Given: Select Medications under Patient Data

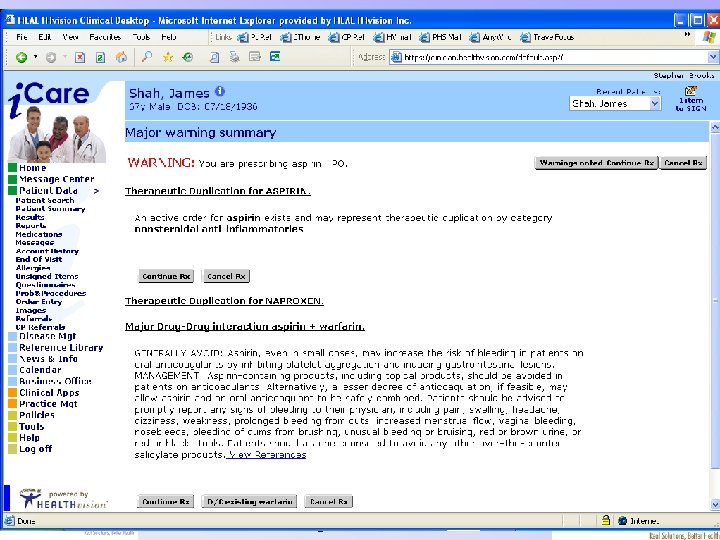Looking at the screenshot, I should pyautogui.click(x=39, y=234).
